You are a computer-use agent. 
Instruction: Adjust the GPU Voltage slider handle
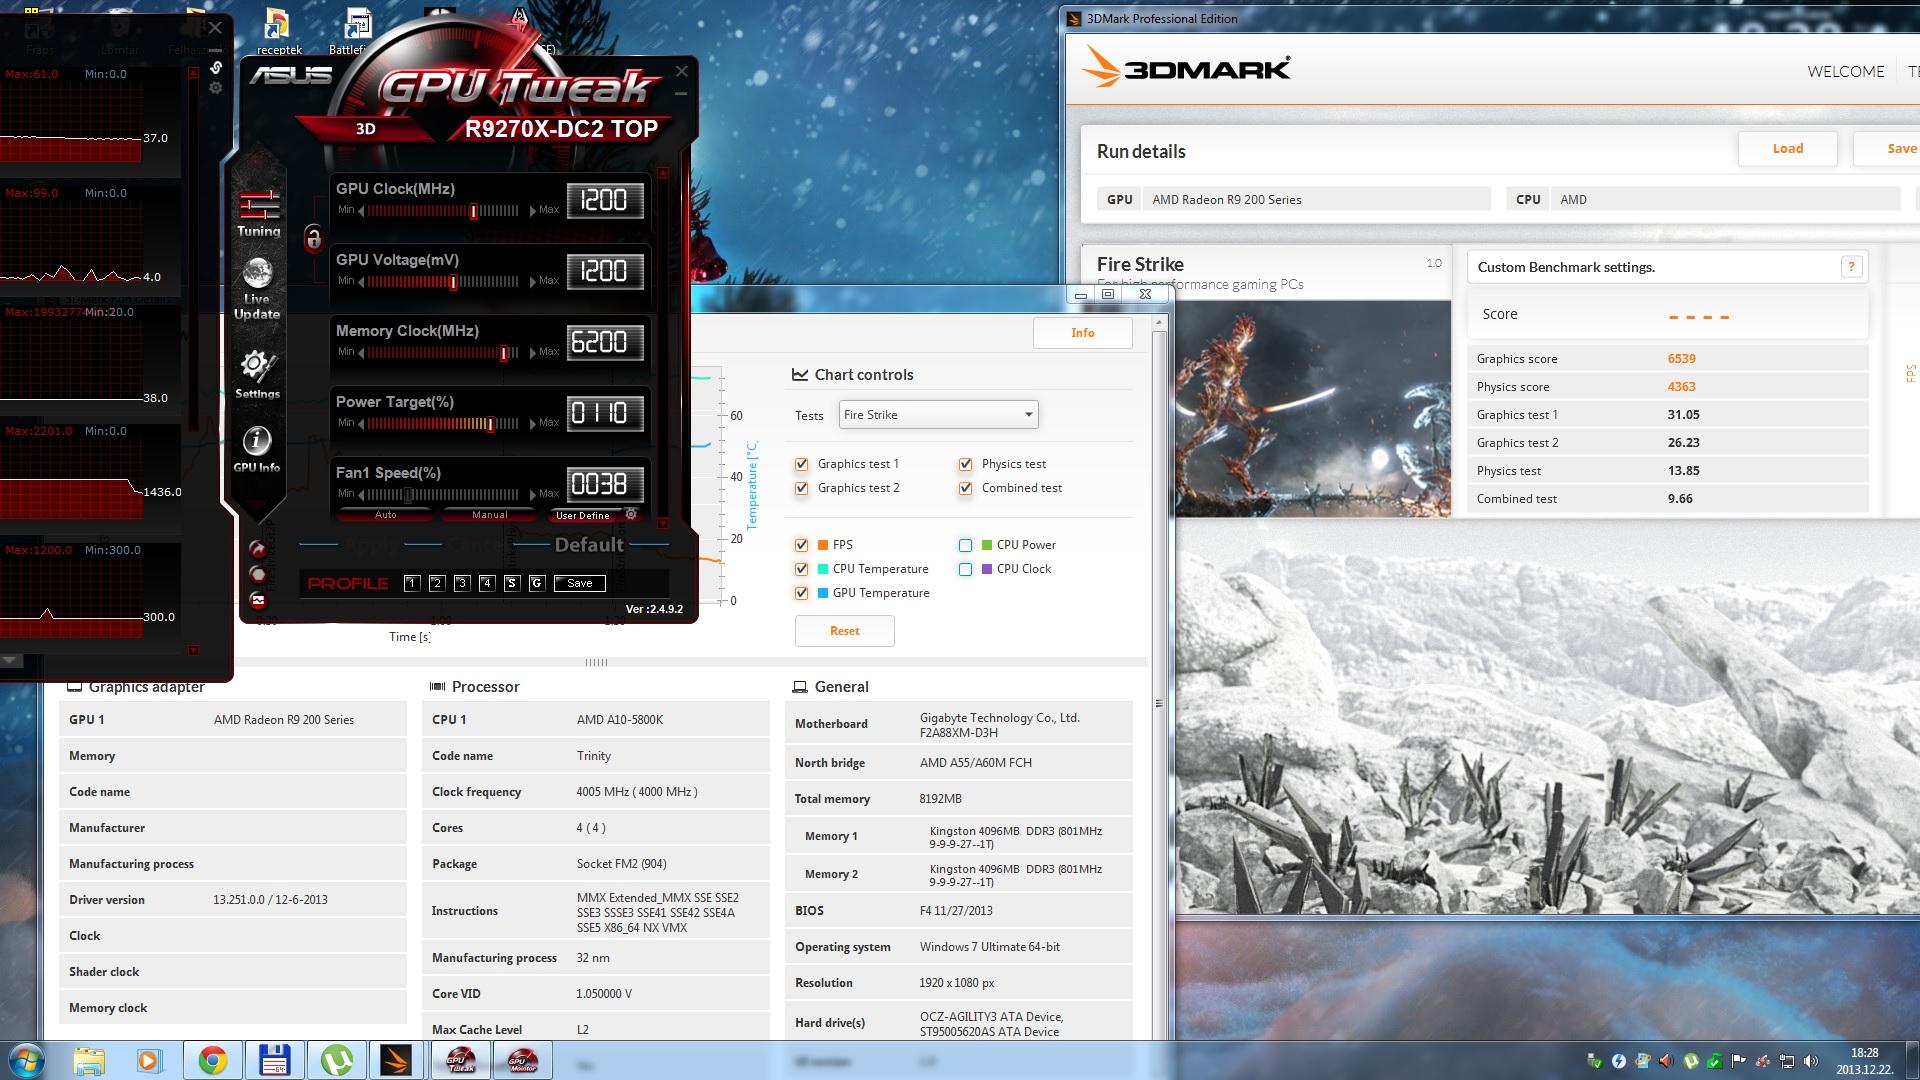click(x=453, y=282)
